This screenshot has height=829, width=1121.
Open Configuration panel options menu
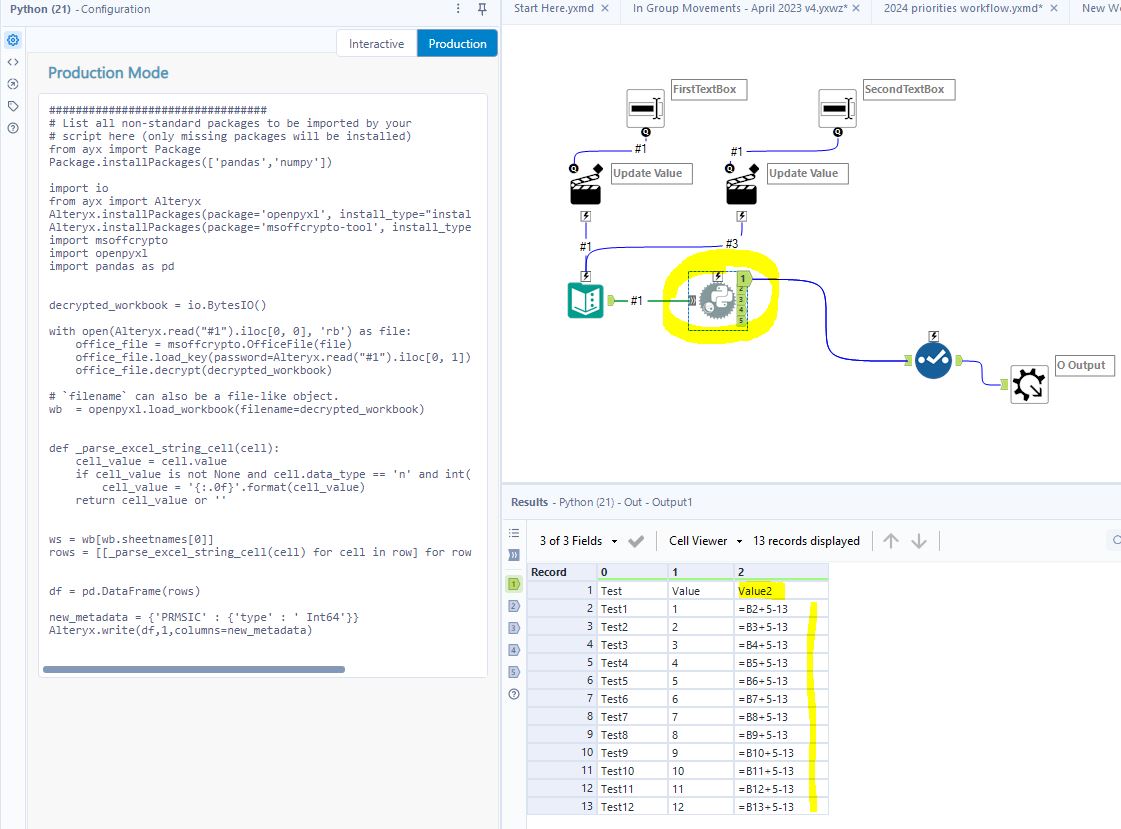(x=458, y=9)
